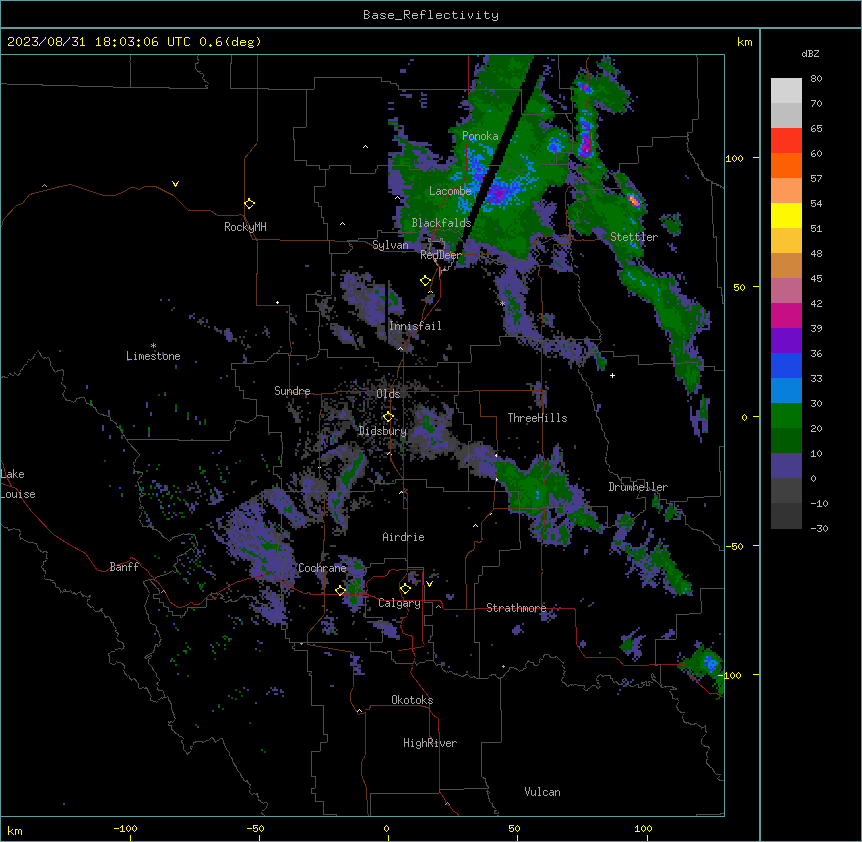This screenshot has width=862, height=842.
Task: Click the -100 tick label on the bottom axis
Action: tap(125, 828)
